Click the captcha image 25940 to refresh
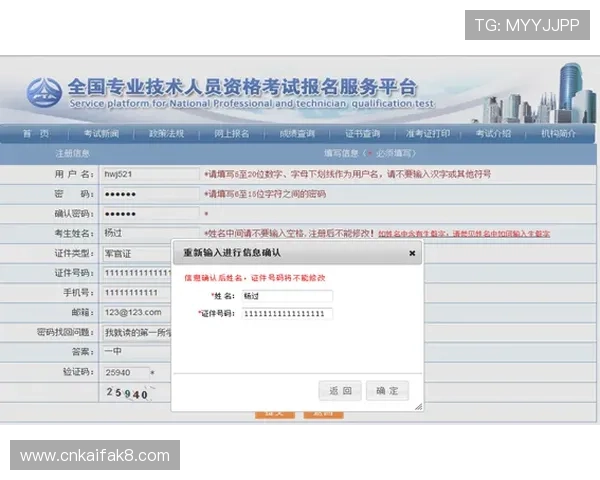 pyautogui.click(x=127, y=393)
